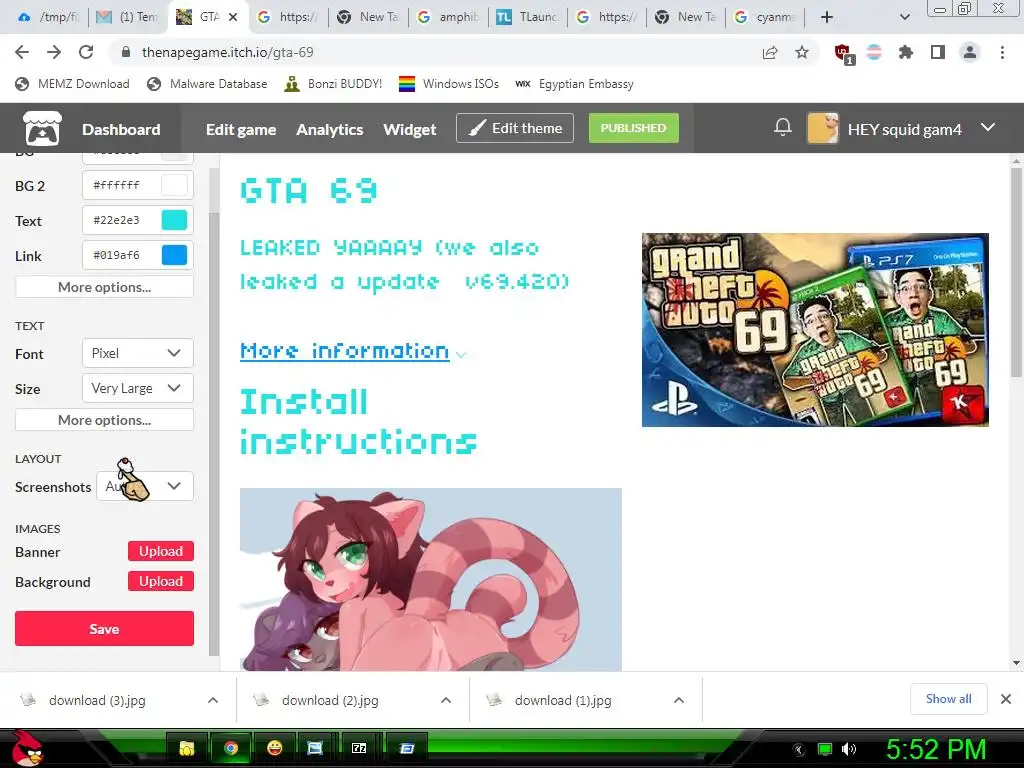1024x768 pixels.
Task: Upload a Banner image
Action: [161, 551]
